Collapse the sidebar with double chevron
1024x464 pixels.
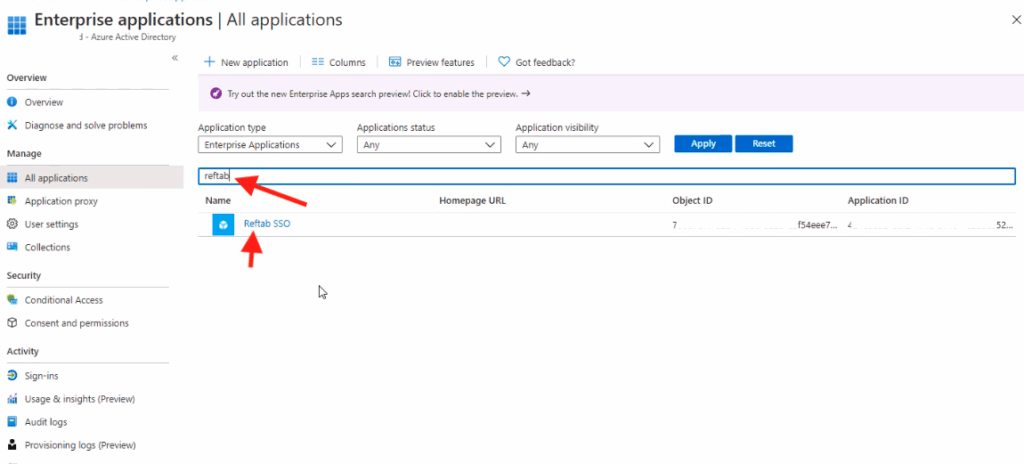pyautogui.click(x=175, y=58)
